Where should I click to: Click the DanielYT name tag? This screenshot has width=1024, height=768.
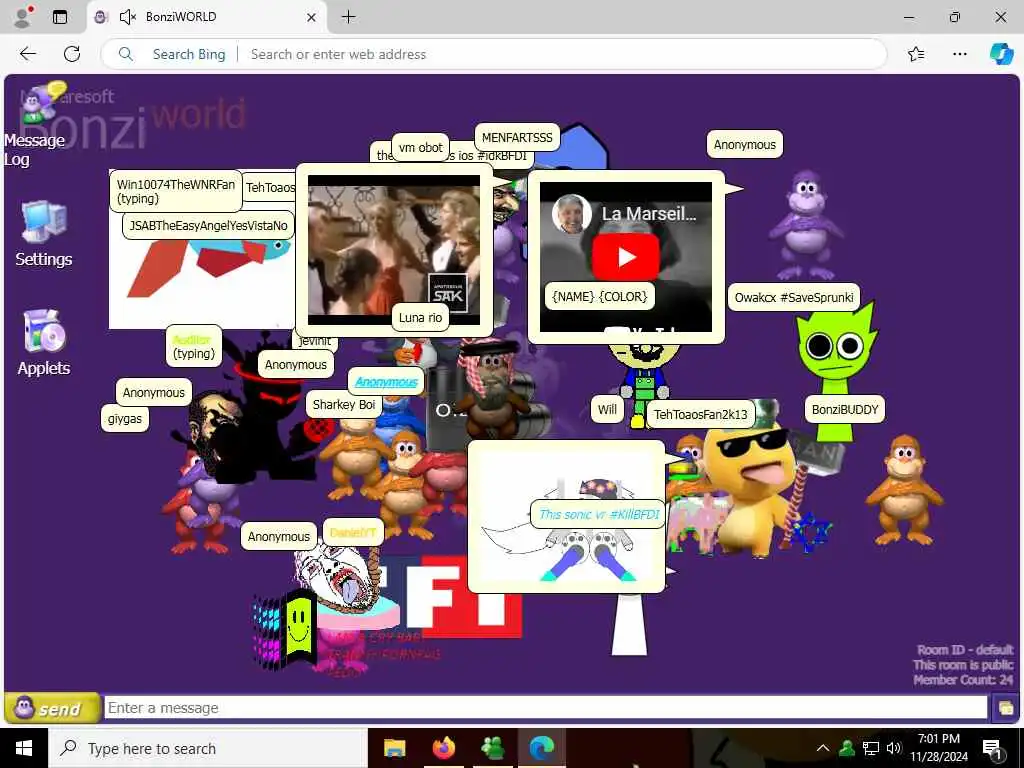[353, 532]
